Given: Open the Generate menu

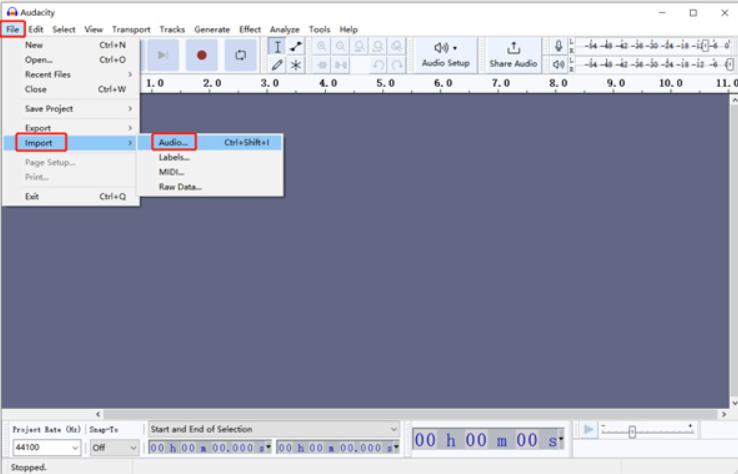Looking at the screenshot, I should tap(212, 29).
